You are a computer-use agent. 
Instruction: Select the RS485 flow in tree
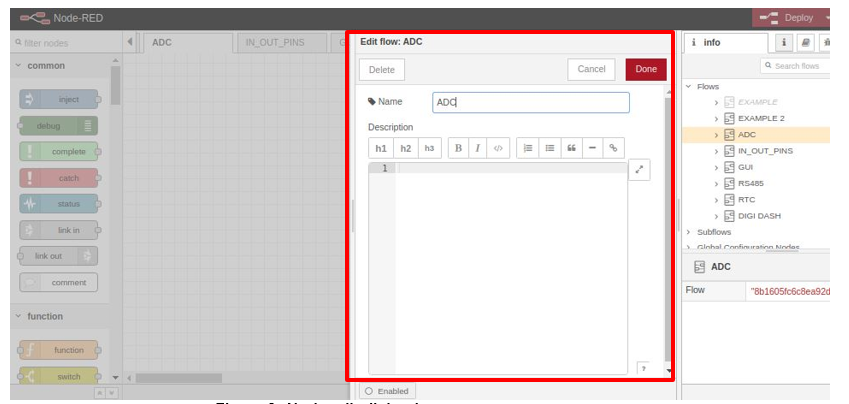pos(750,183)
